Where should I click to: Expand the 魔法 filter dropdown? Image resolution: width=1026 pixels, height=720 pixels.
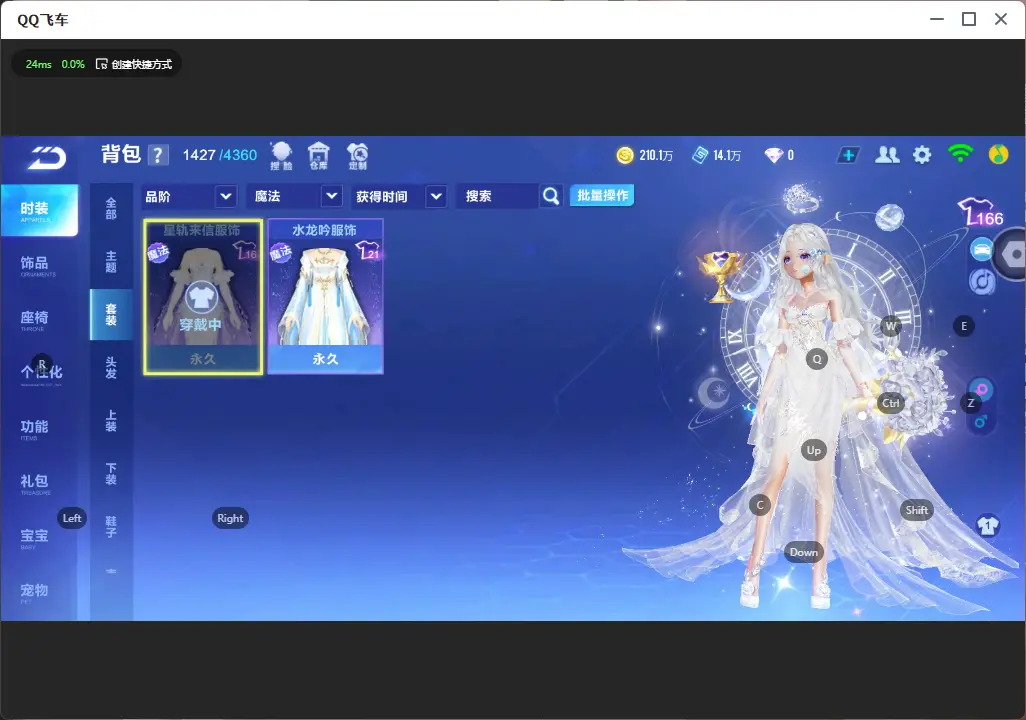[x=296, y=196]
